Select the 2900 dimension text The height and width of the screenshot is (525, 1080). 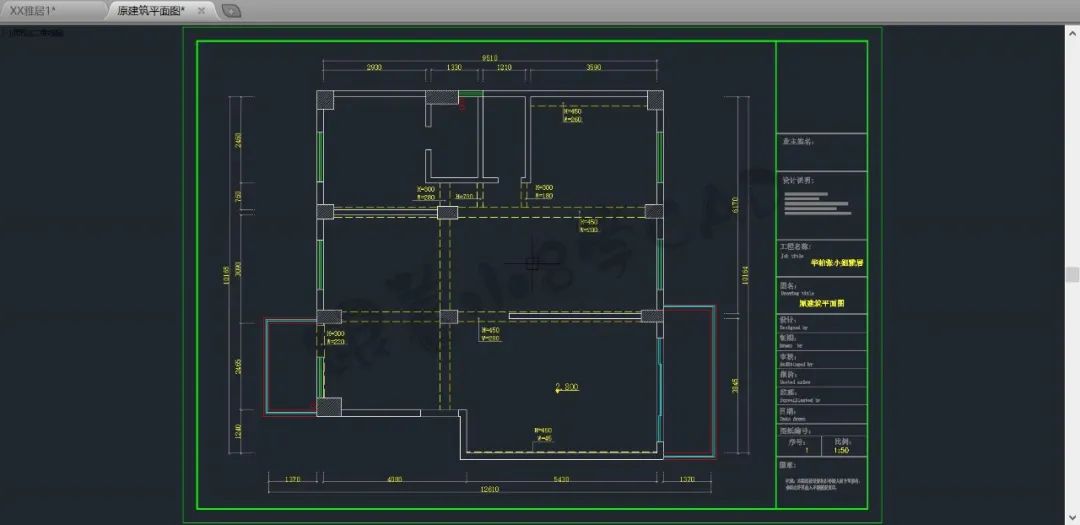(373, 68)
